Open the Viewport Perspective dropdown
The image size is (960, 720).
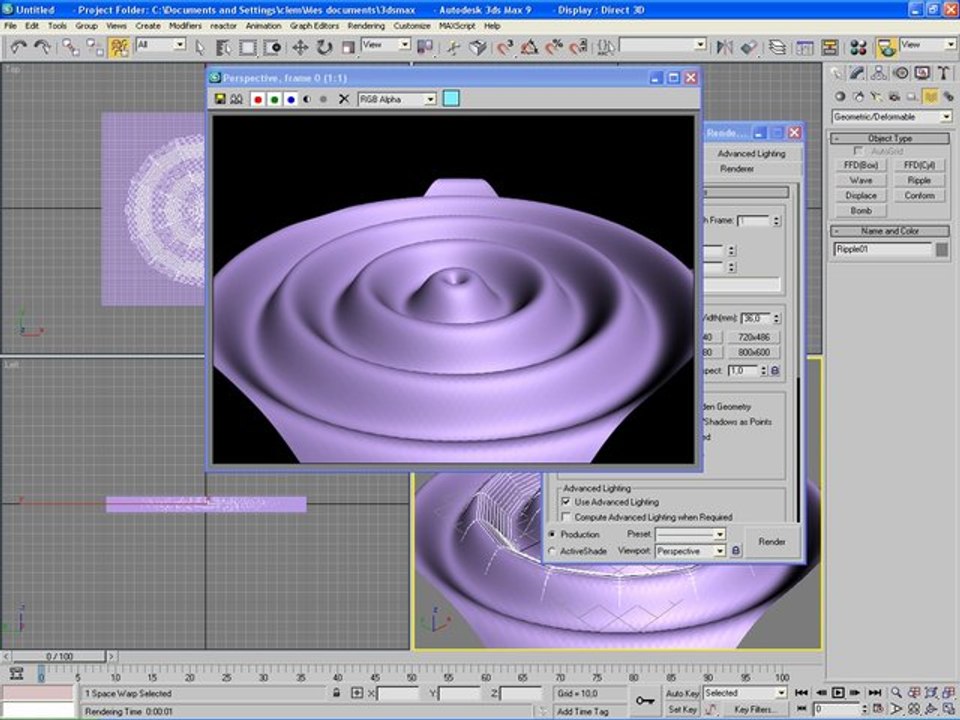pyautogui.click(x=690, y=551)
